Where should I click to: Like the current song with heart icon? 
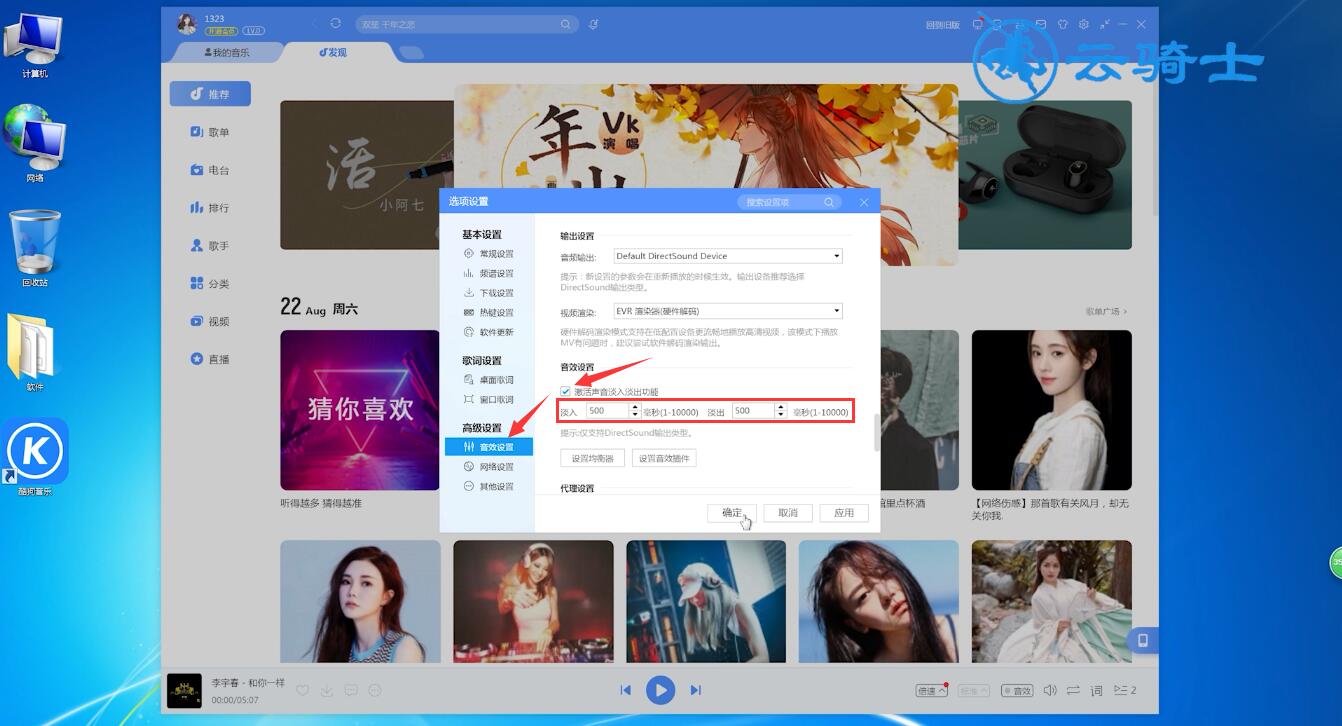[x=301, y=690]
